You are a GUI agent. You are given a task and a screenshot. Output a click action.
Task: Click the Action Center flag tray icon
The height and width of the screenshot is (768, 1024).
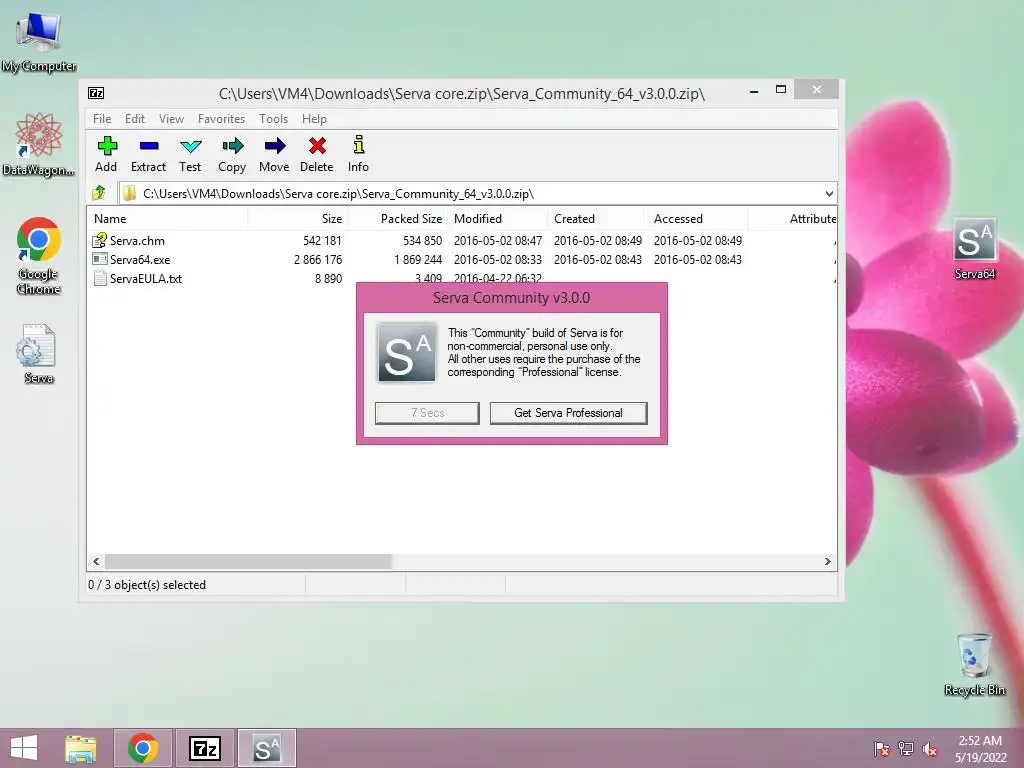click(881, 748)
